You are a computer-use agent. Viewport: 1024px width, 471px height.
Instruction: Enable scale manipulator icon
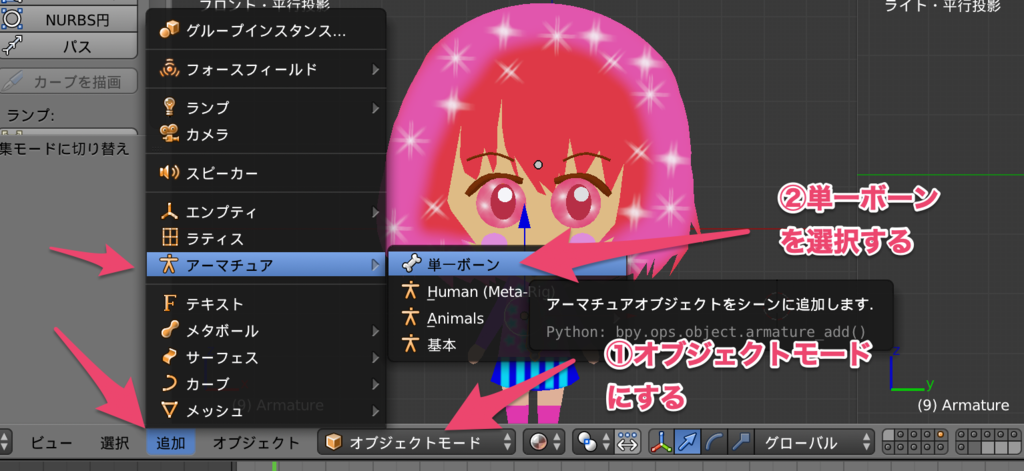pos(739,442)
